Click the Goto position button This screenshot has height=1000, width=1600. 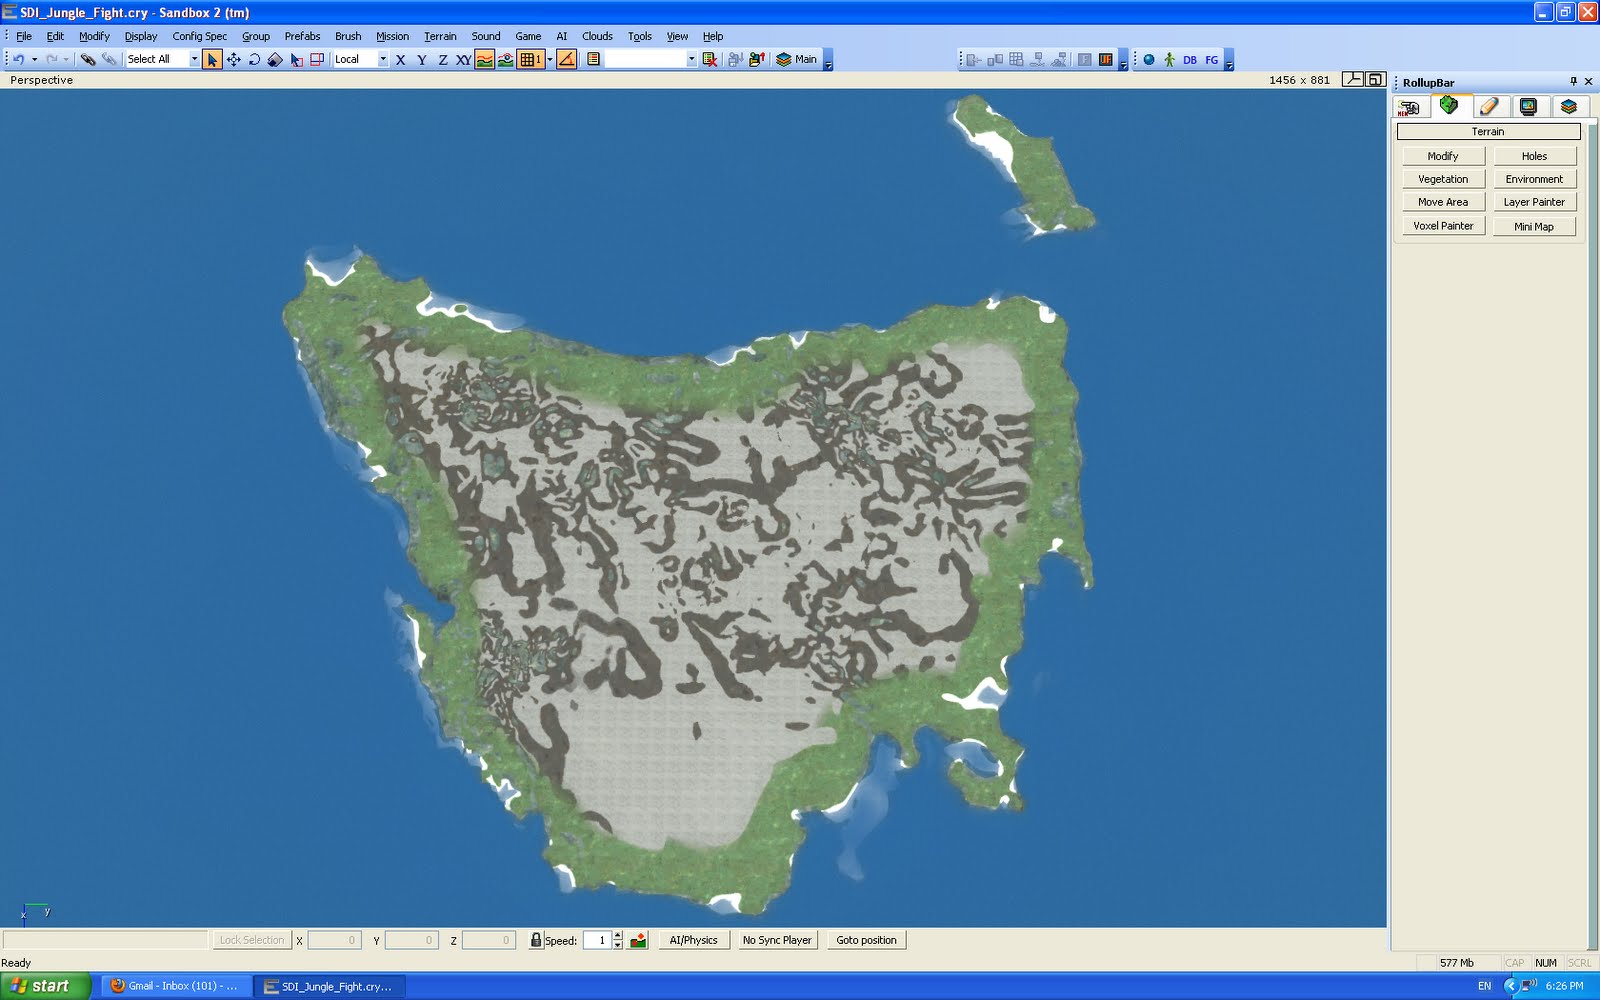point(866,940)
